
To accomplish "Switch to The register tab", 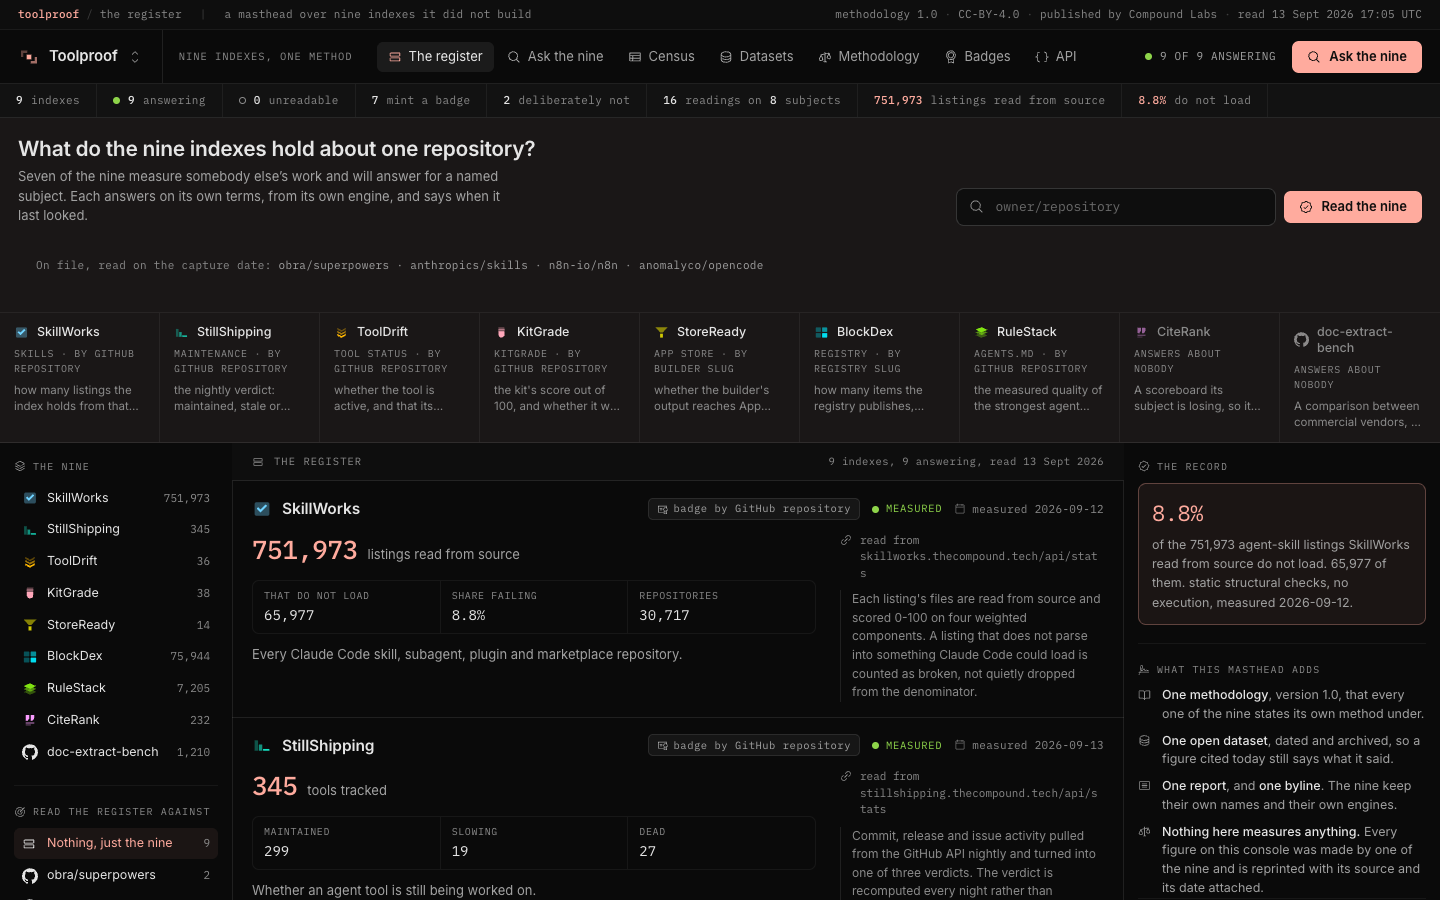I will [435, 57].
